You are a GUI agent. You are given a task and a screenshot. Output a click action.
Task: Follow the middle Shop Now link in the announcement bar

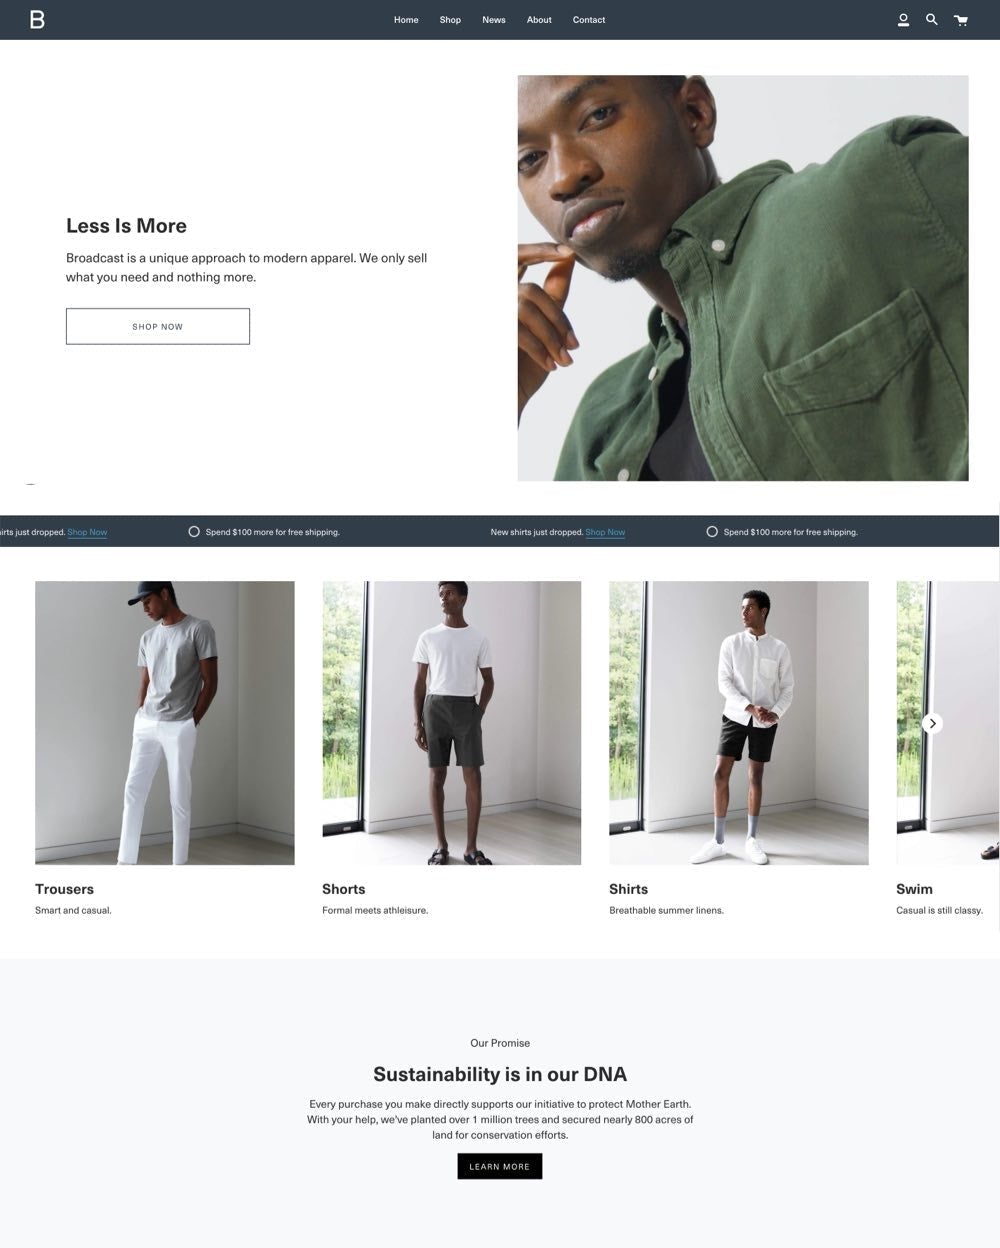(605, 532)
